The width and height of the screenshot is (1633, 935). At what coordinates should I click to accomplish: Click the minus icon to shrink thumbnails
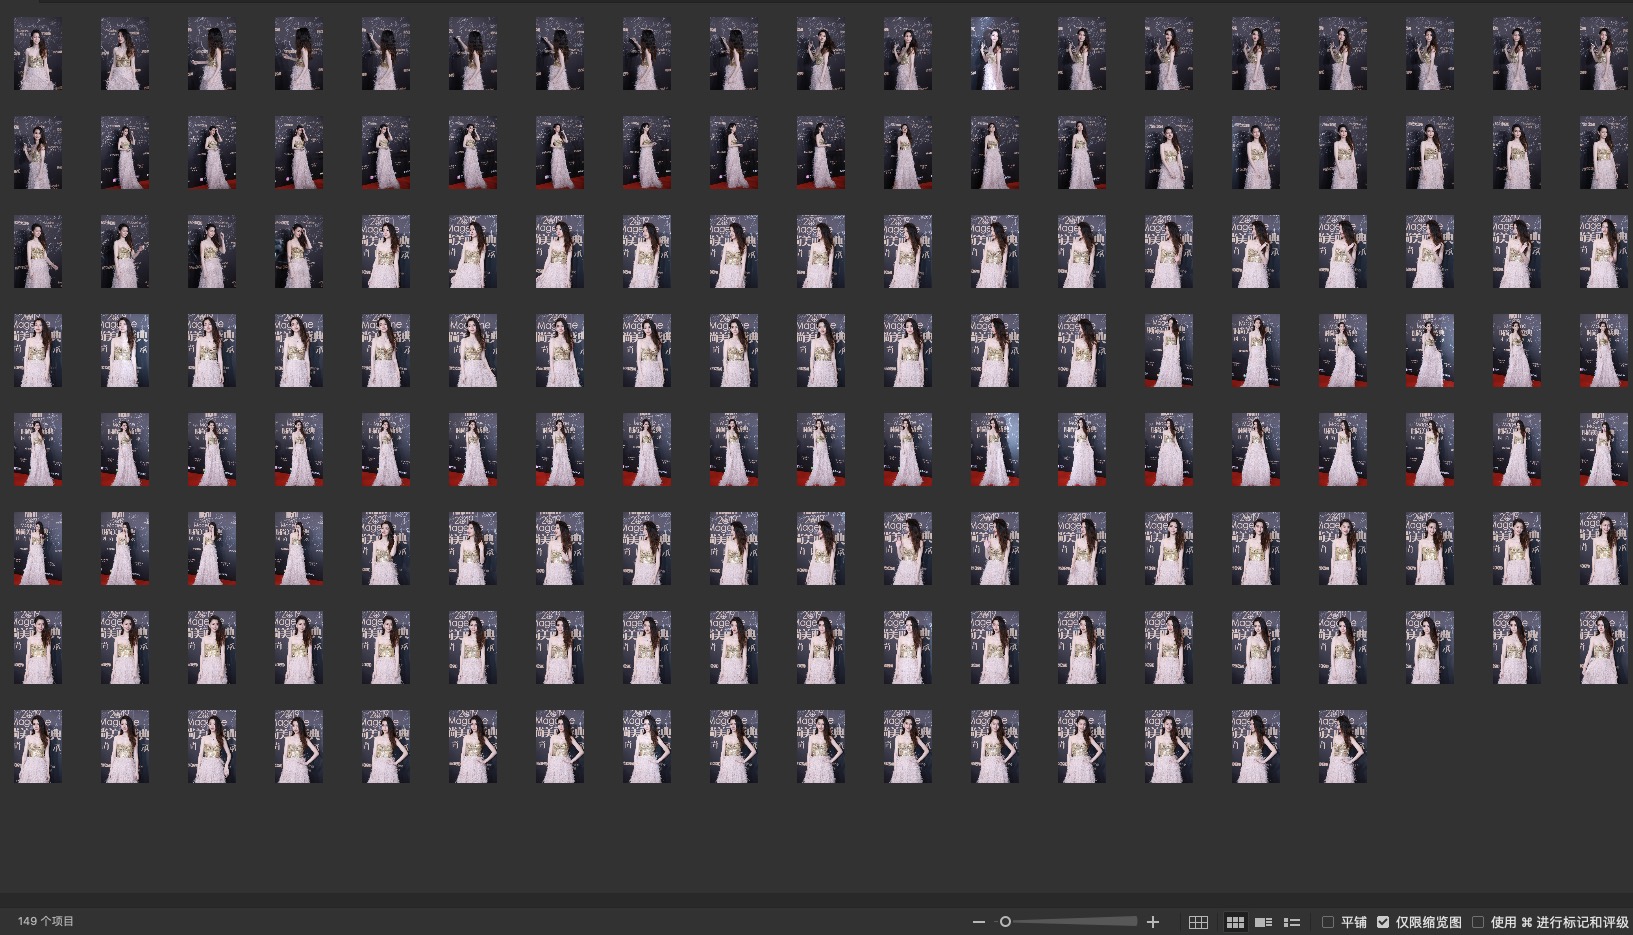tap(978, 922)
